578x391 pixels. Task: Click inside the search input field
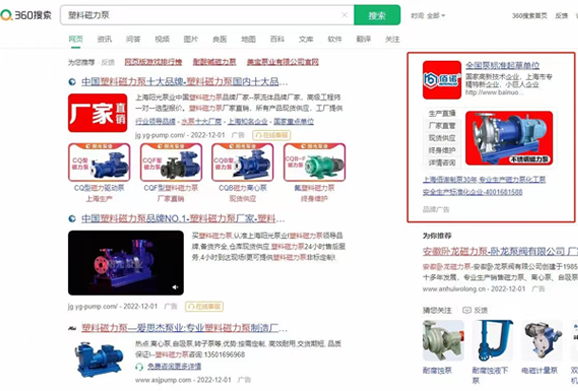click(203, 15)
